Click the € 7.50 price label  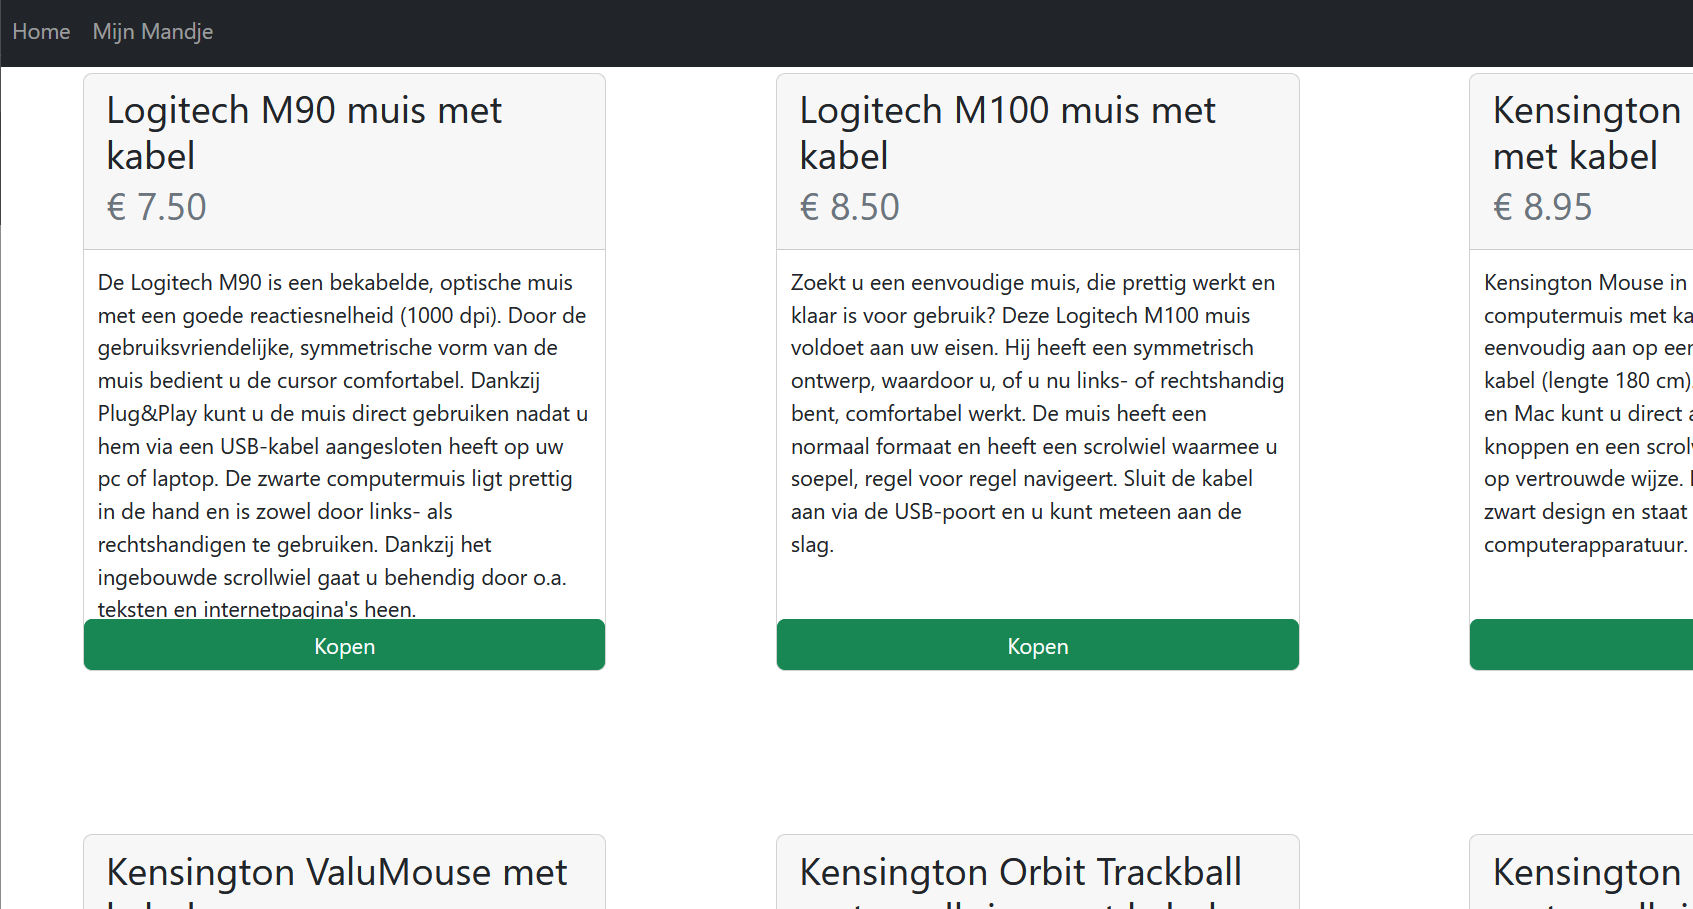tap(156, 207)
